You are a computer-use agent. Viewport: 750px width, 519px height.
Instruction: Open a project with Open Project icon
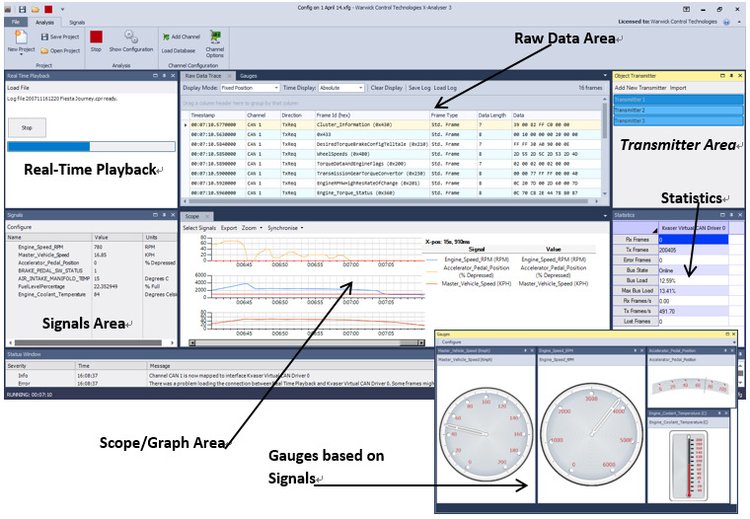(60, 49)
